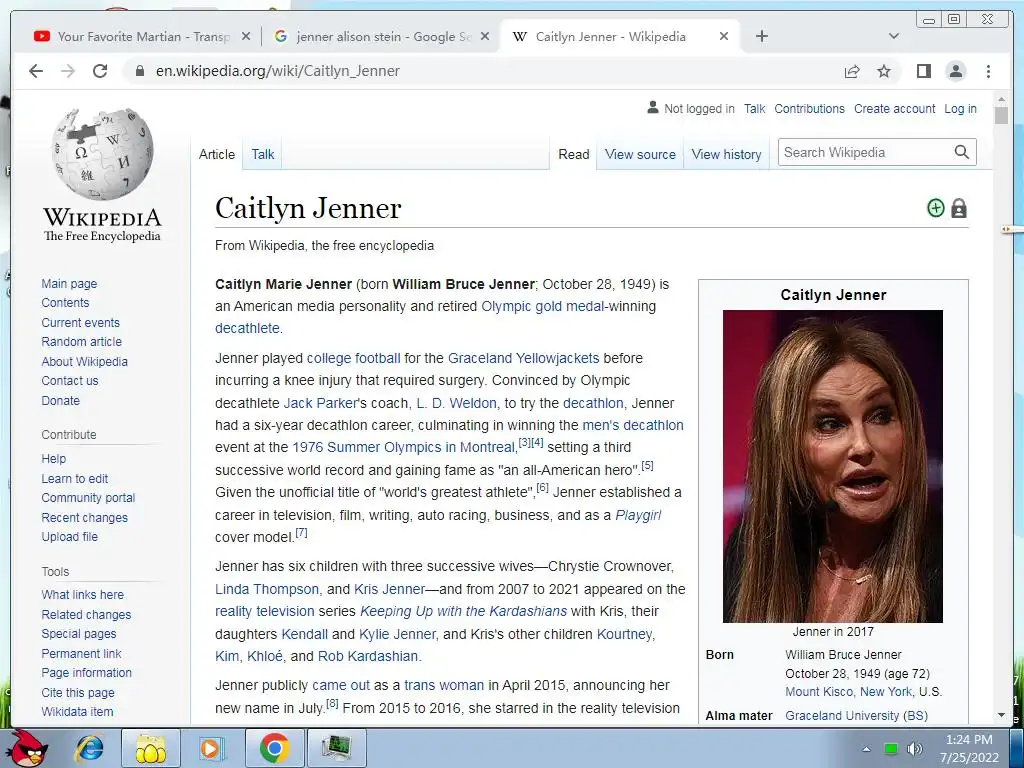Click the Caitlyn Jenner infobox photo
1024x768 pixels.
pyautogui.click(x=833, y=466)
